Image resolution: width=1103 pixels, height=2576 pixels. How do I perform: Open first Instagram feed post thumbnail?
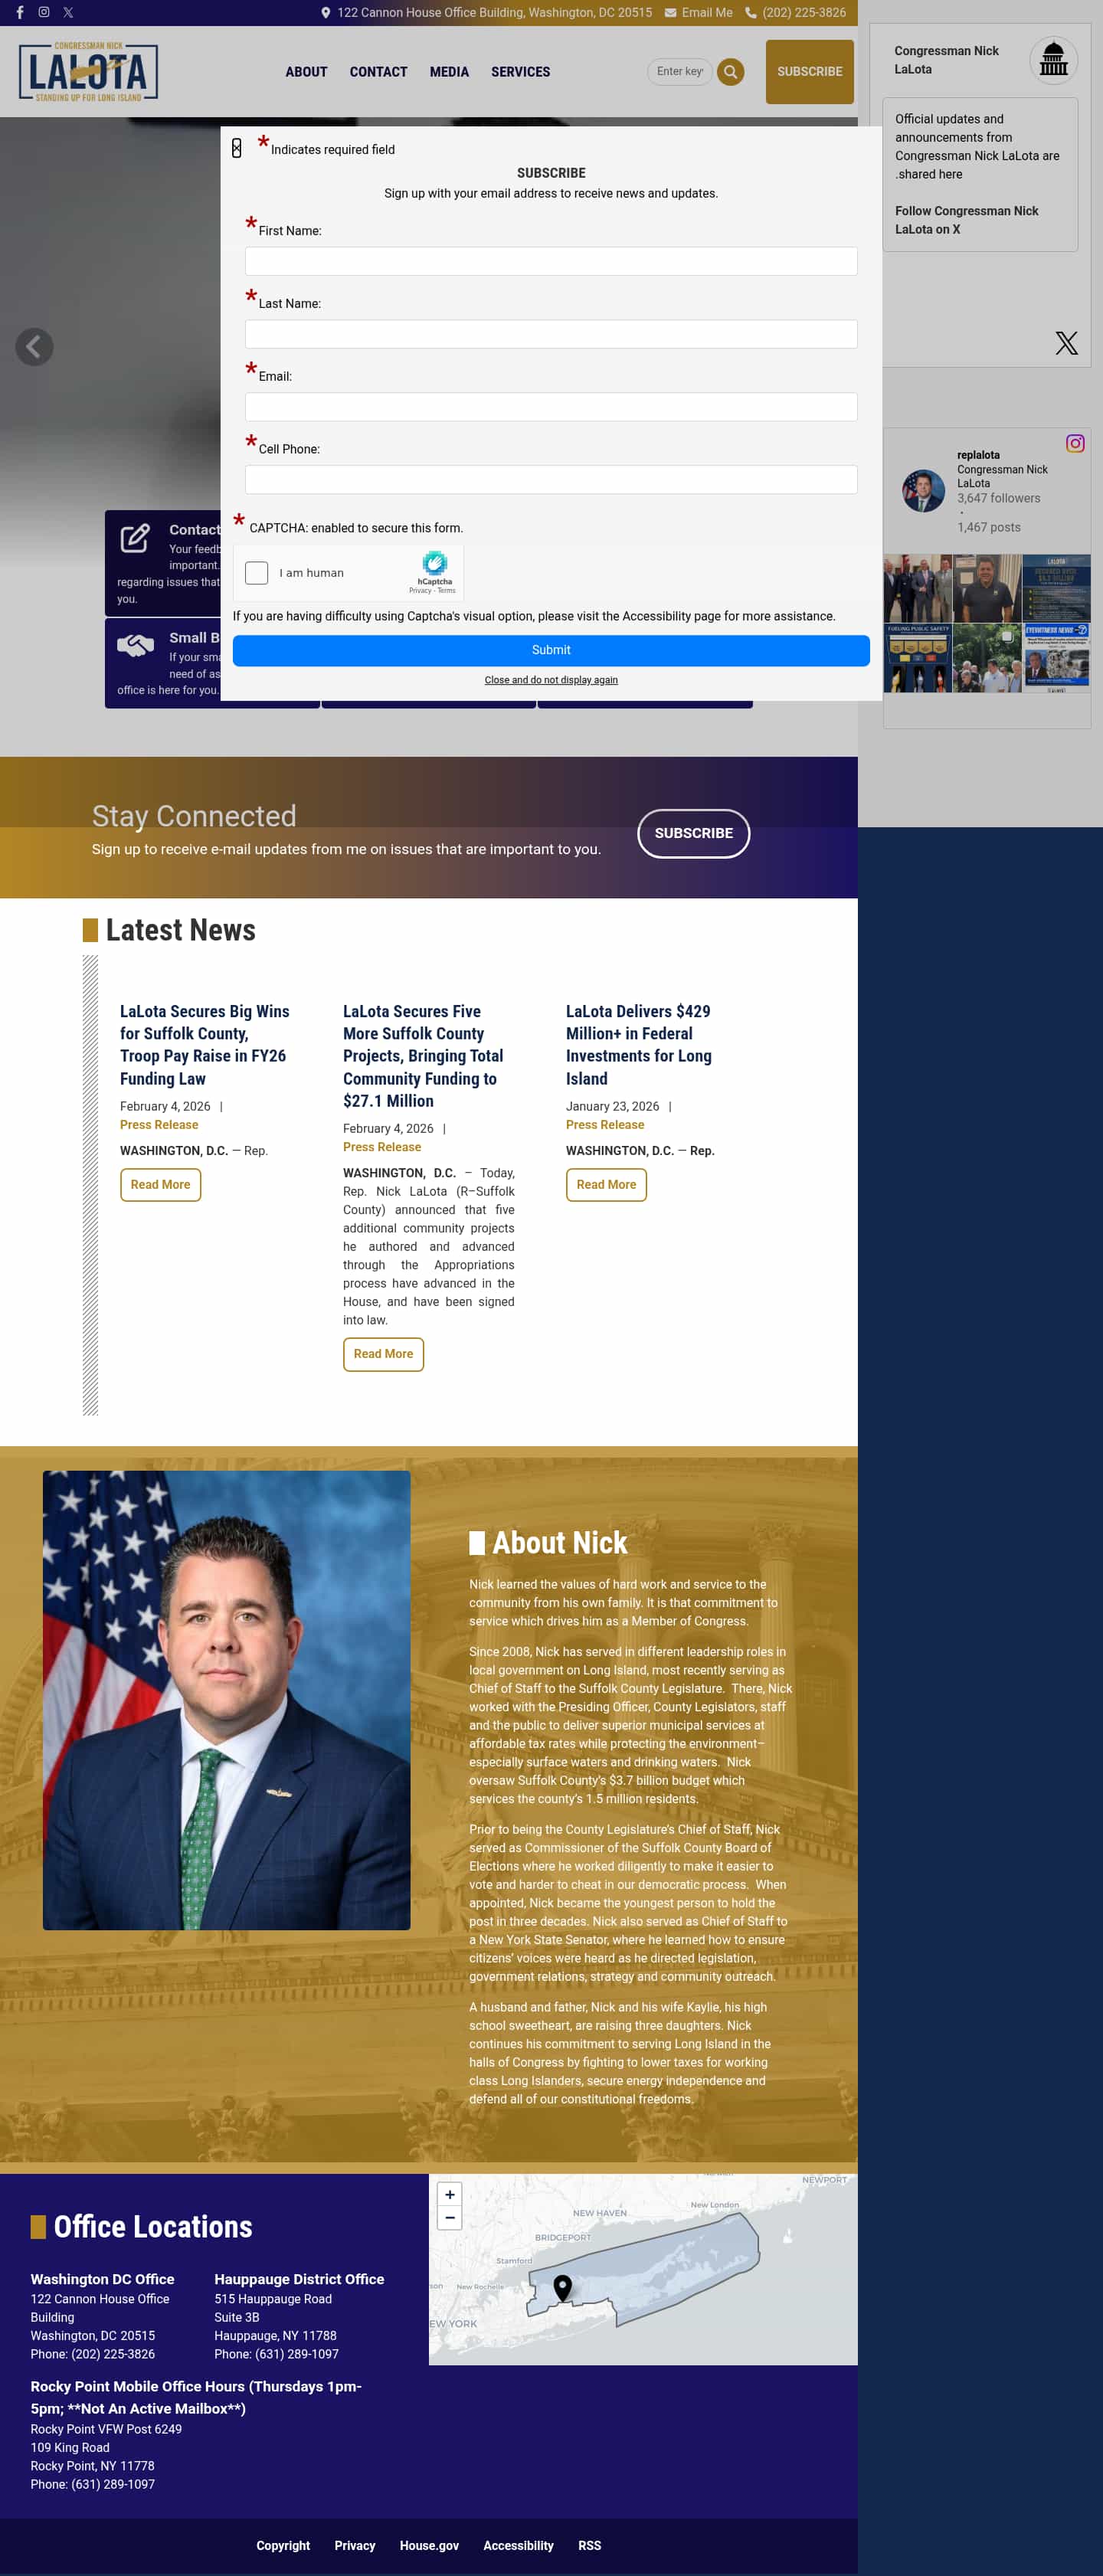coord(917,588)
